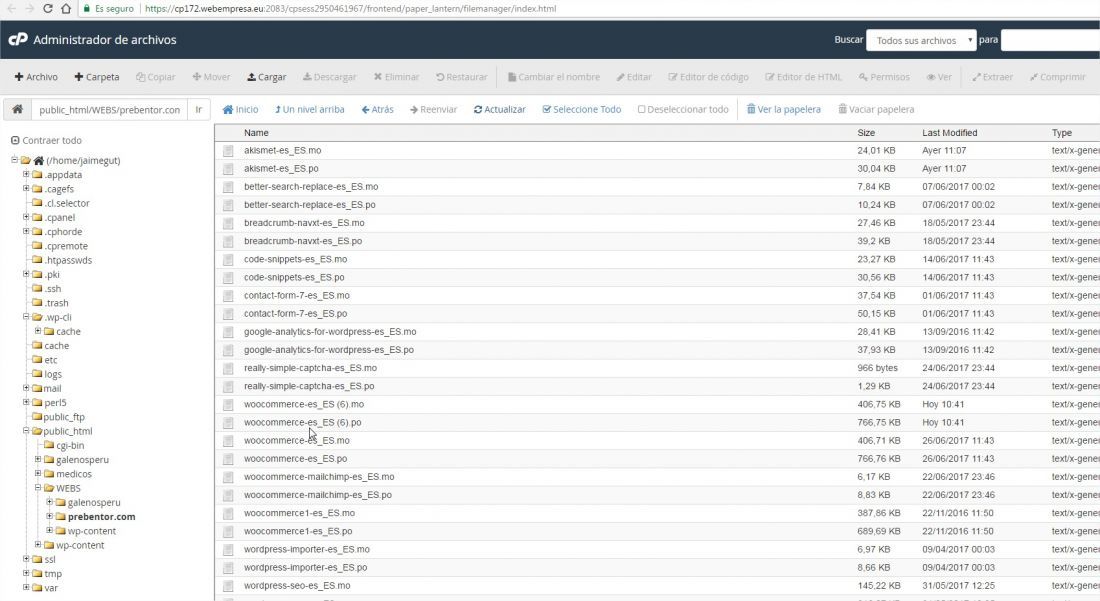Image resolution: width=1100 pixels, height=601 pixels.
Task: Check Seleccione Todo
Action: [x=582, y=109]
